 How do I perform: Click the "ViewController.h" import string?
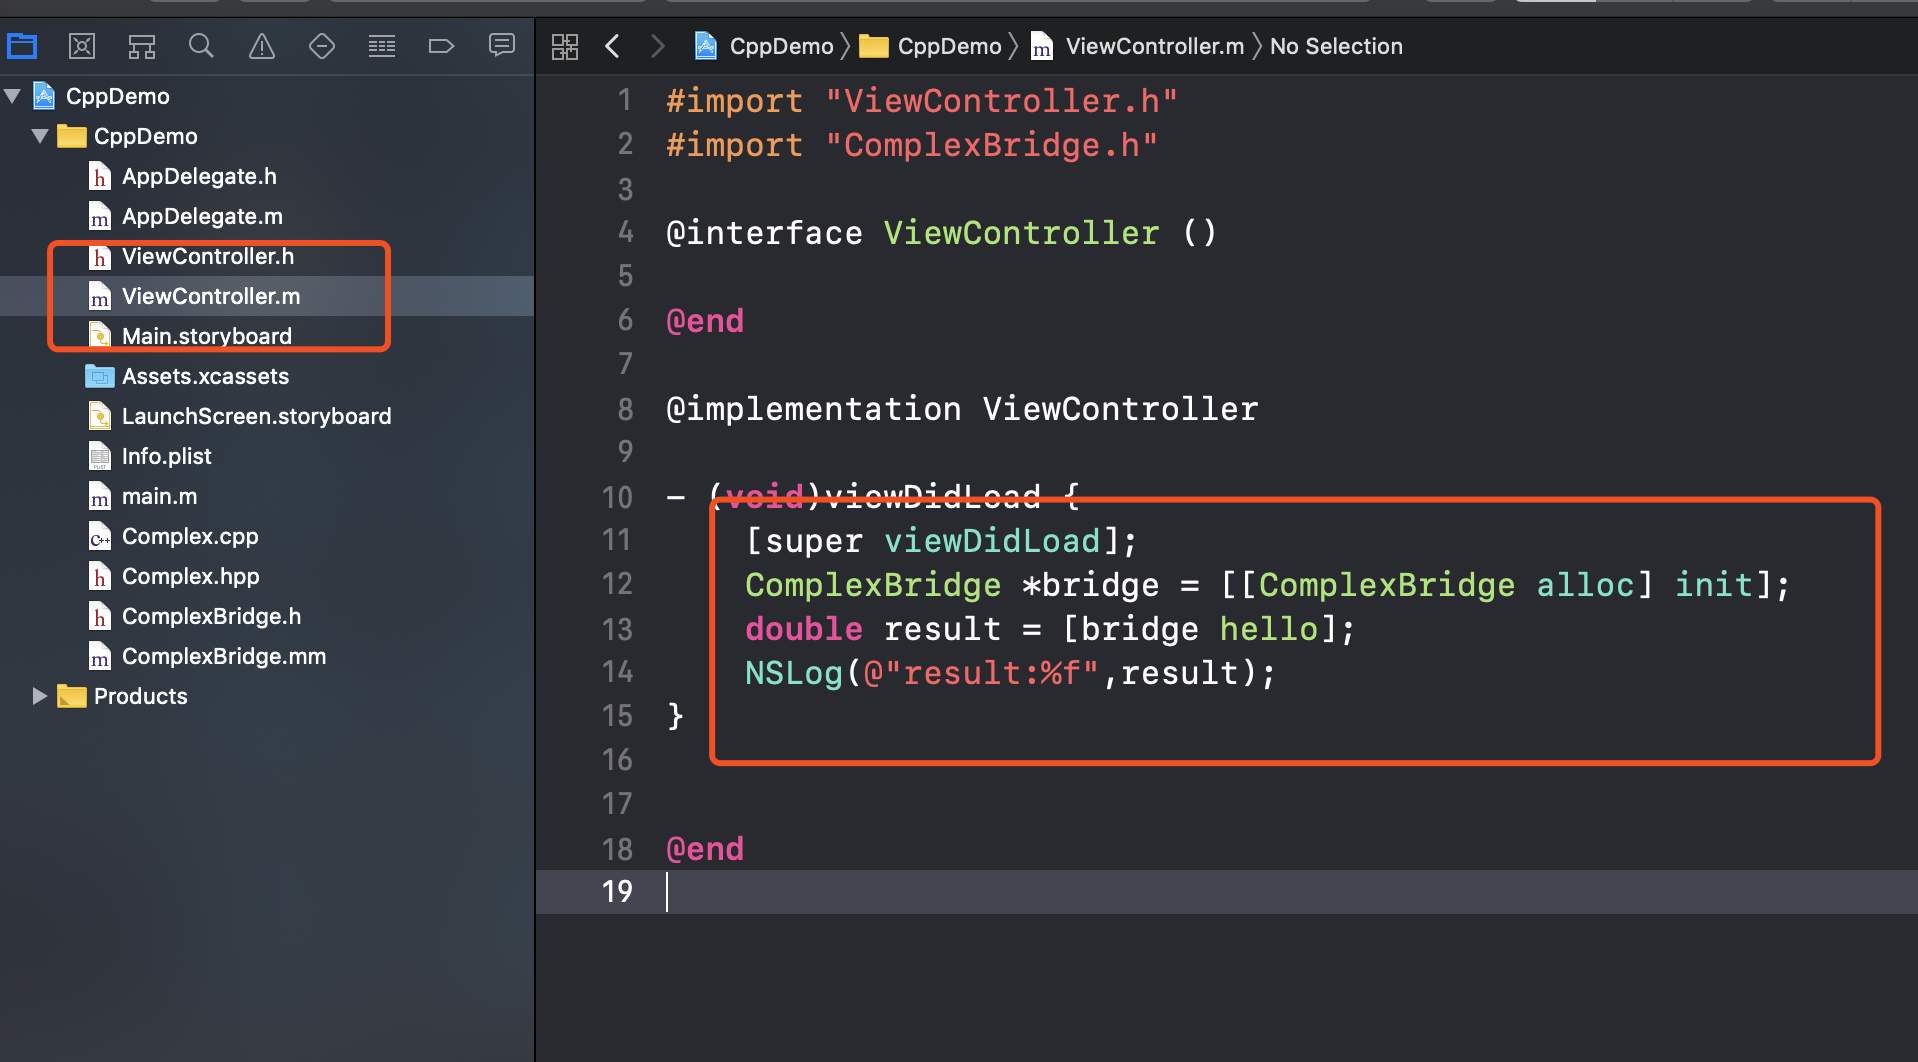coord(1001,101)
